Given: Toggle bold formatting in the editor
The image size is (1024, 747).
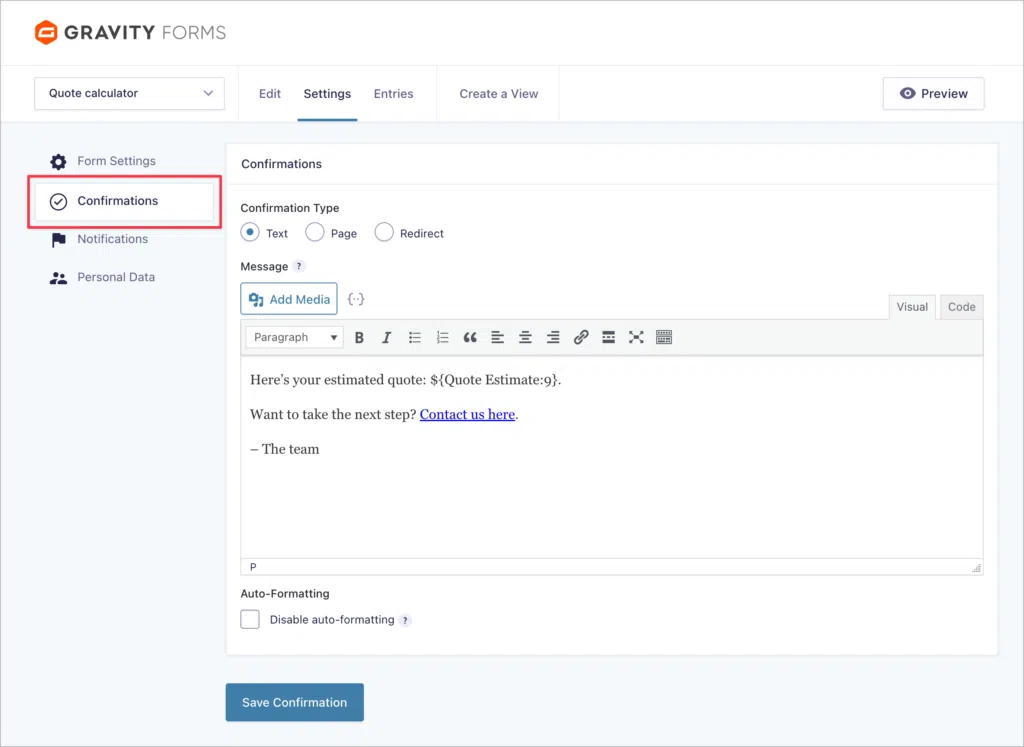Looking at the screenshot, I should click(359, 337).
